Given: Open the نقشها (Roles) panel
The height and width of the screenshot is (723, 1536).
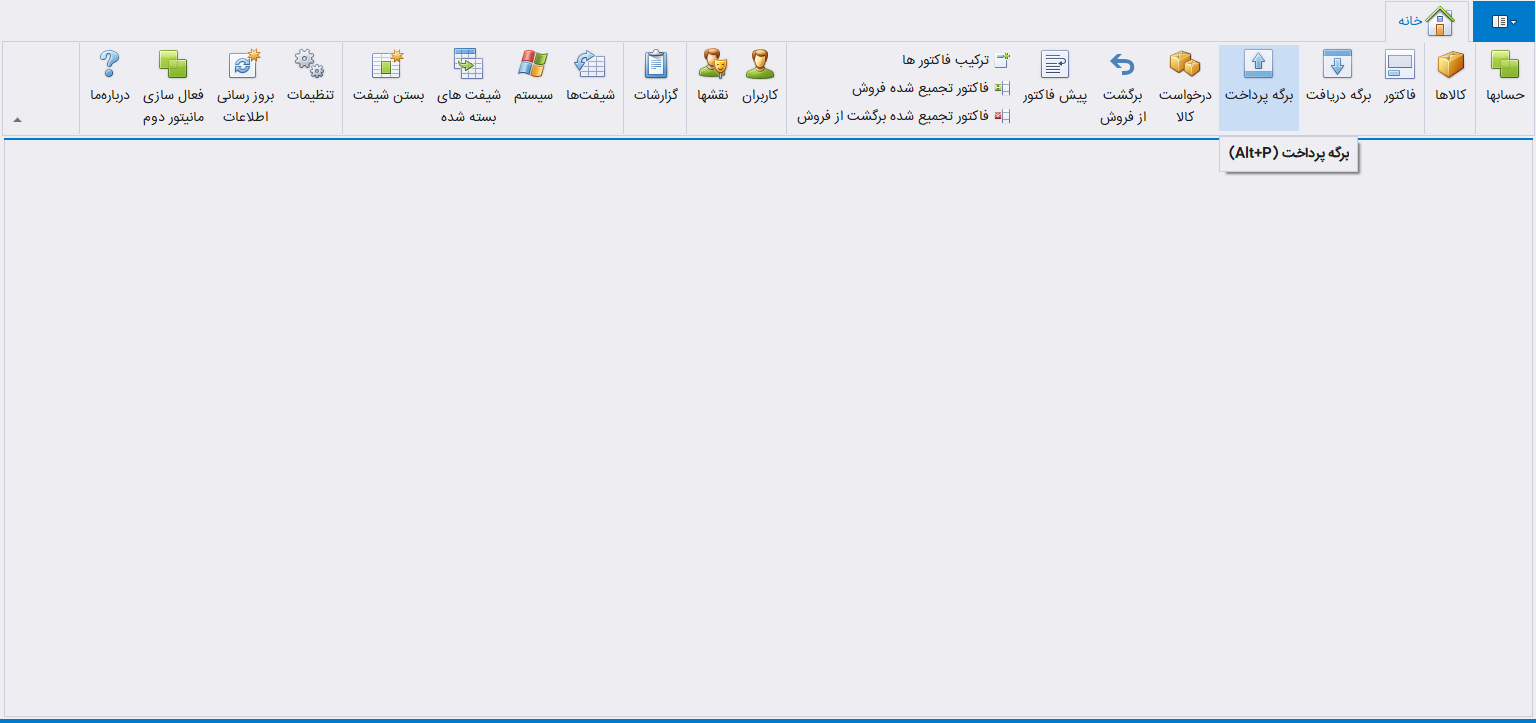Looking at the screenshot, I should click(713, 85).
